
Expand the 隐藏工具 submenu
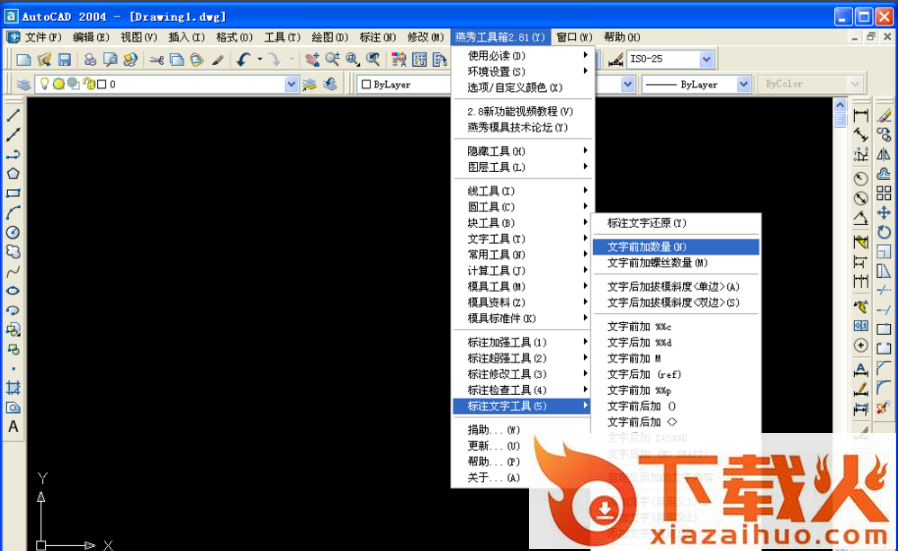[x=523, y=151]
